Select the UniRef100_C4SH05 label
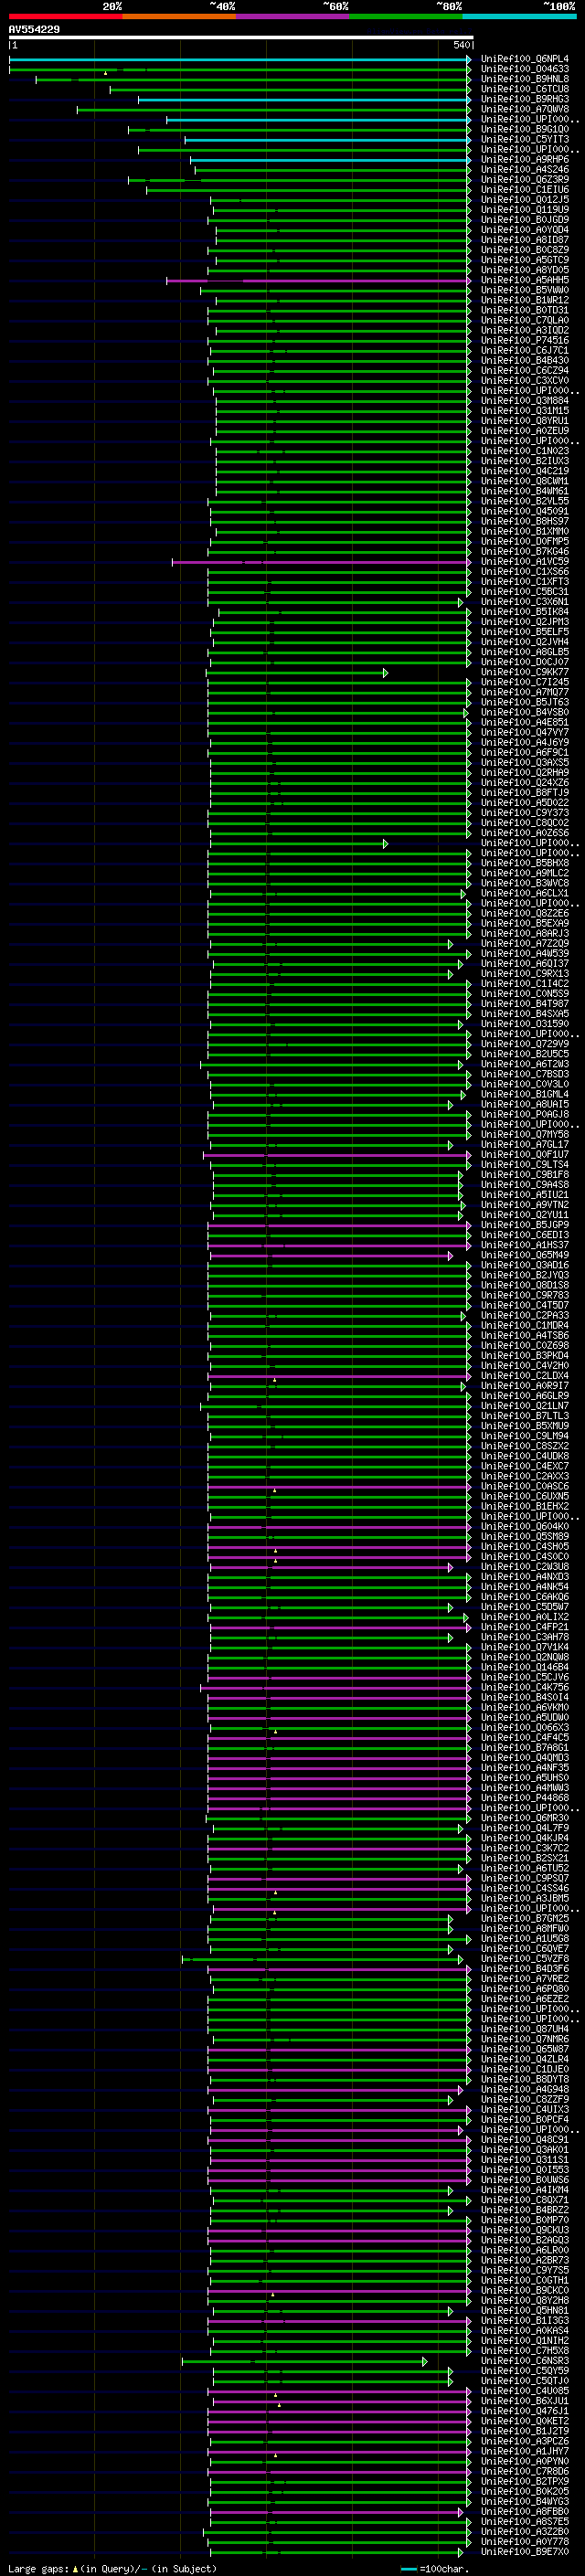The height and width of the screenshot is (2576, 585). 524,1546
